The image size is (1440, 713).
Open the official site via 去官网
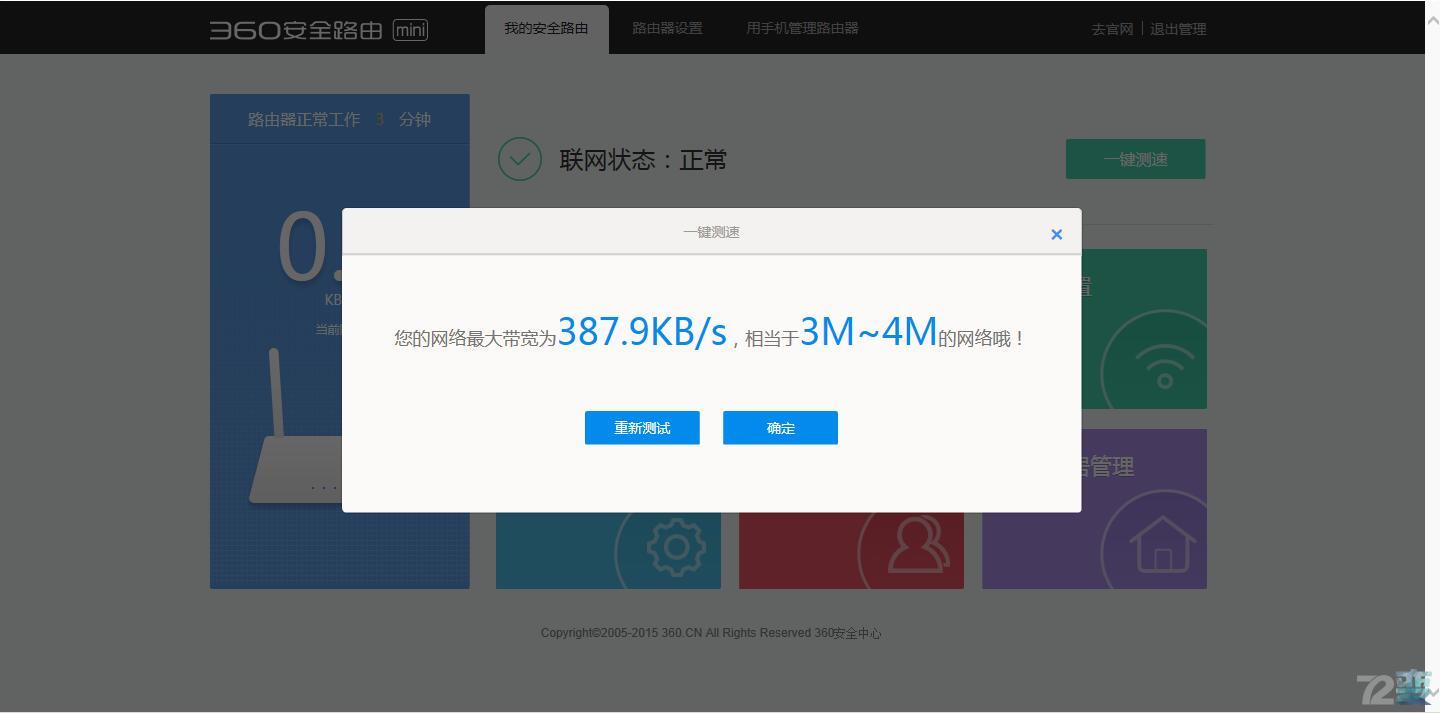(1111, 29)
